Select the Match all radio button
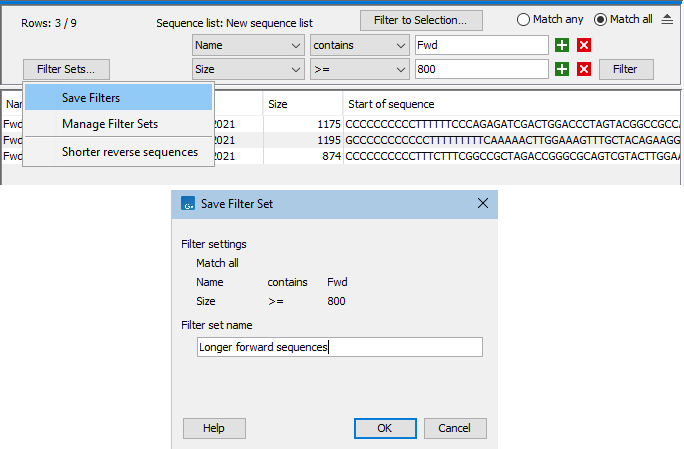Viewport: 684px width, 449px height. 600,20
